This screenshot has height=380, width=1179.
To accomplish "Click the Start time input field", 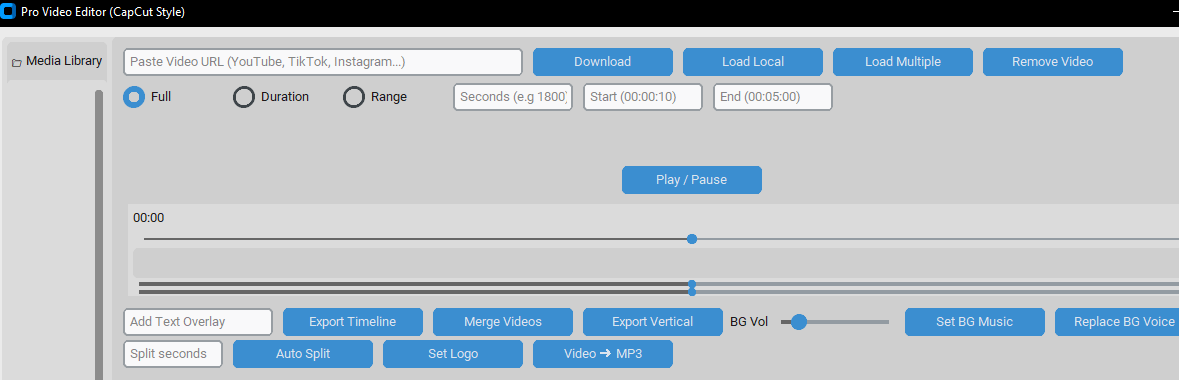I will [x=643, y=97].
